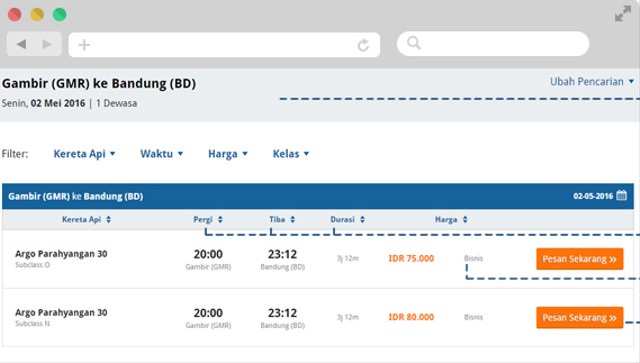Sort by the Harga column header
Image resolution: width=640 pixels, height=363 pixels.
tap(451, 220)
